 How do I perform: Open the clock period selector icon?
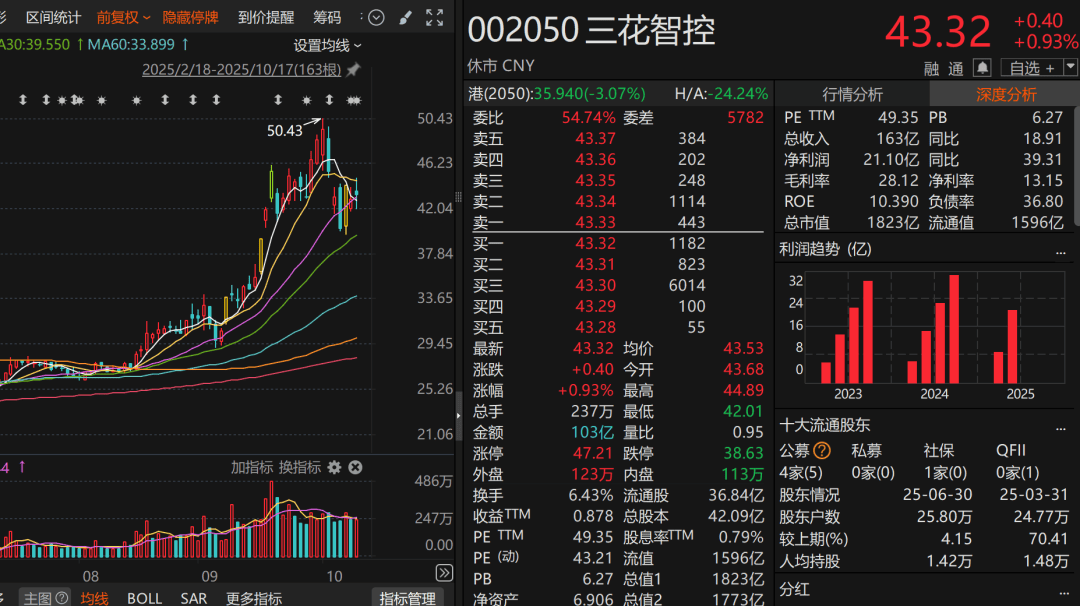tap(376, 17)
